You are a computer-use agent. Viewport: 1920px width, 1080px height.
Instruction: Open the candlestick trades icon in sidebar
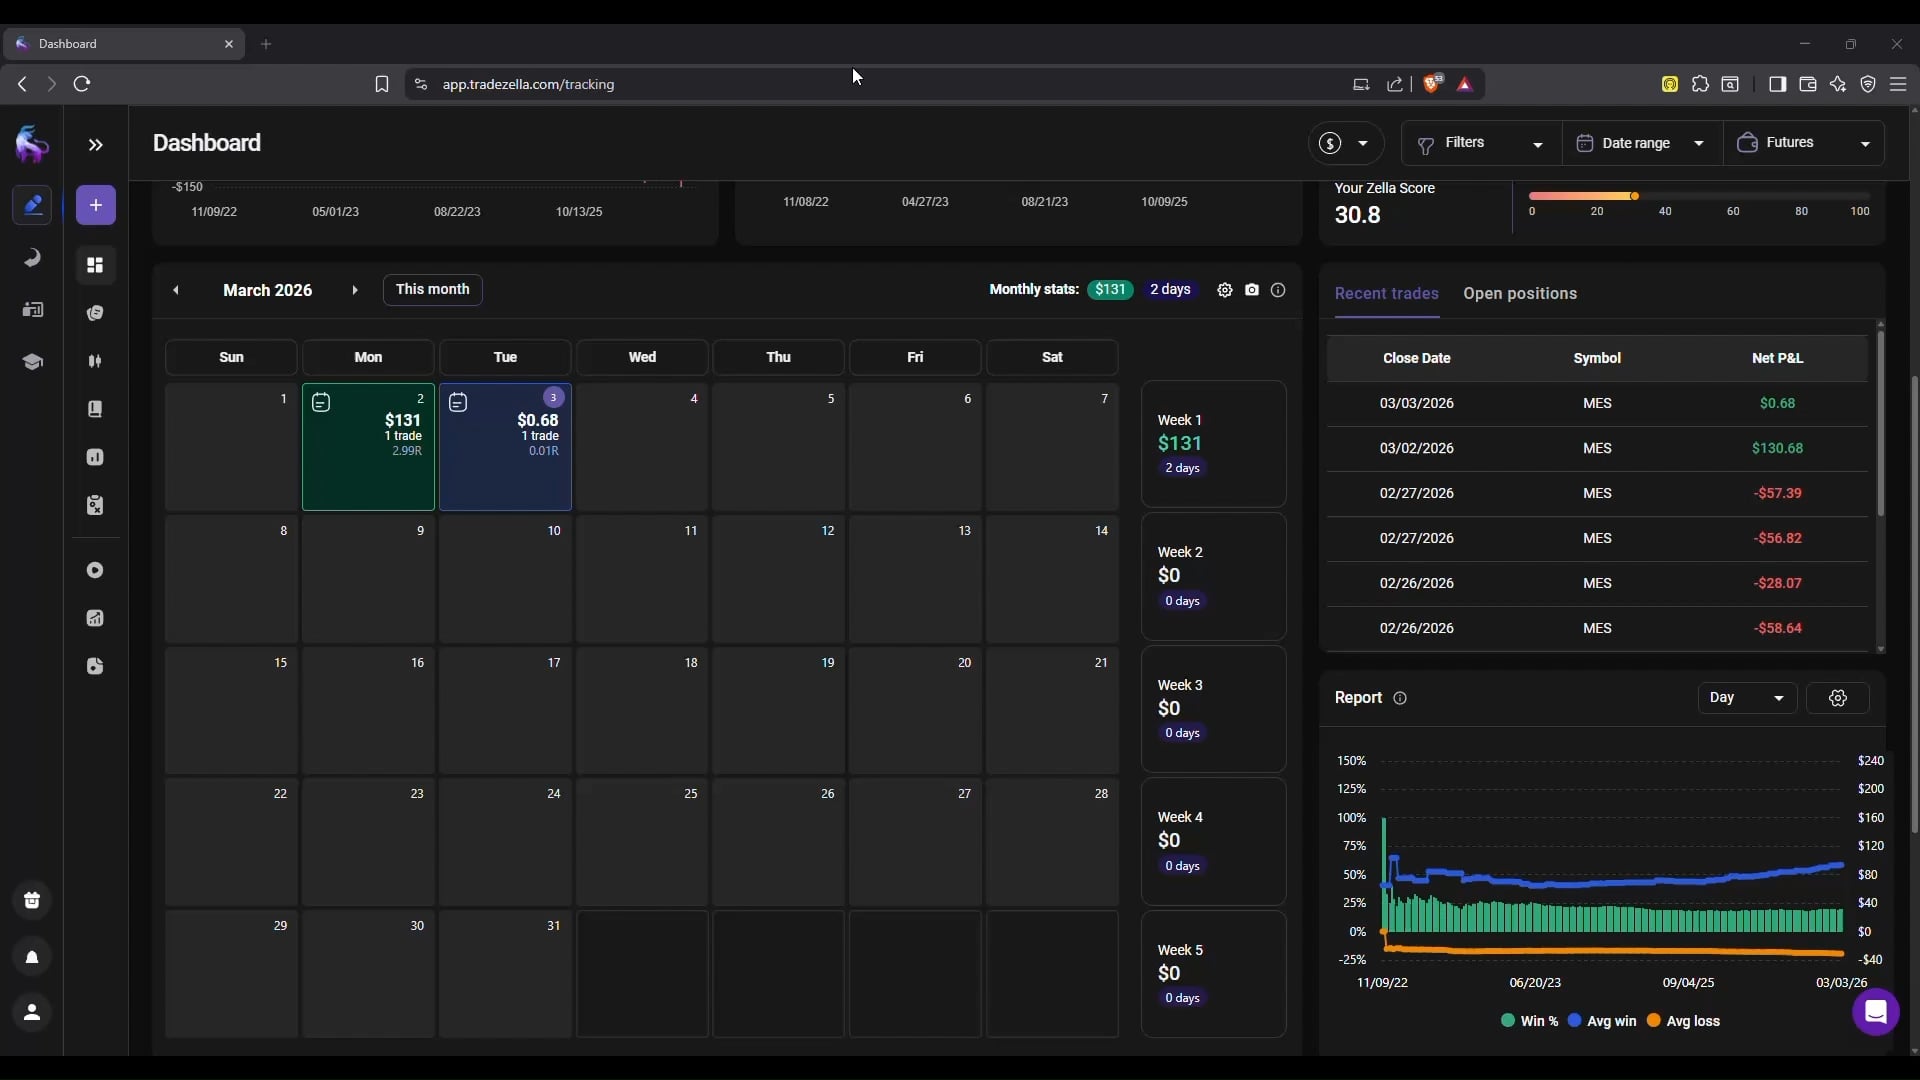pyautogui.click(x=95, y=361)
